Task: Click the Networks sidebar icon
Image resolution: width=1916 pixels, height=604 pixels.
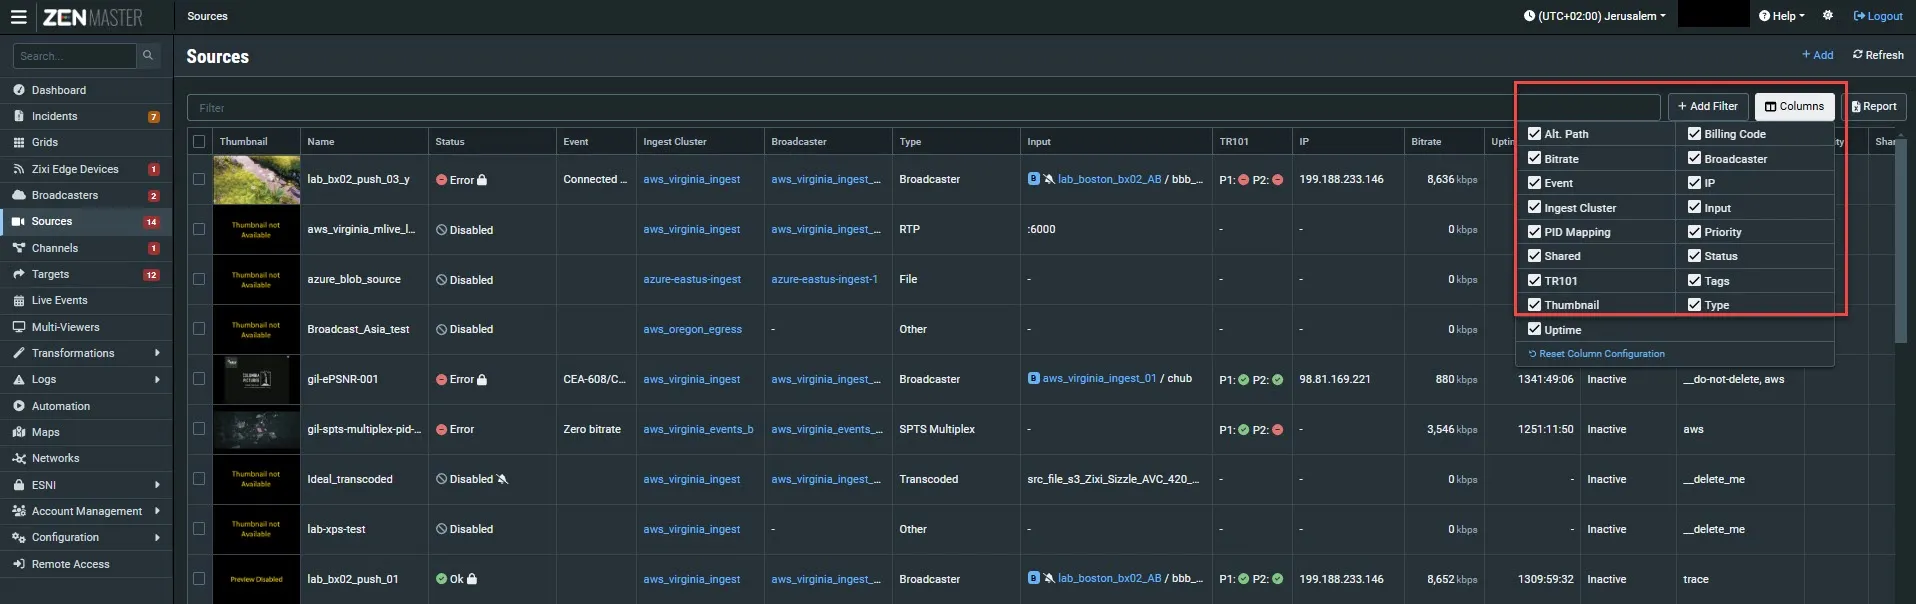Action: (19, 458)
